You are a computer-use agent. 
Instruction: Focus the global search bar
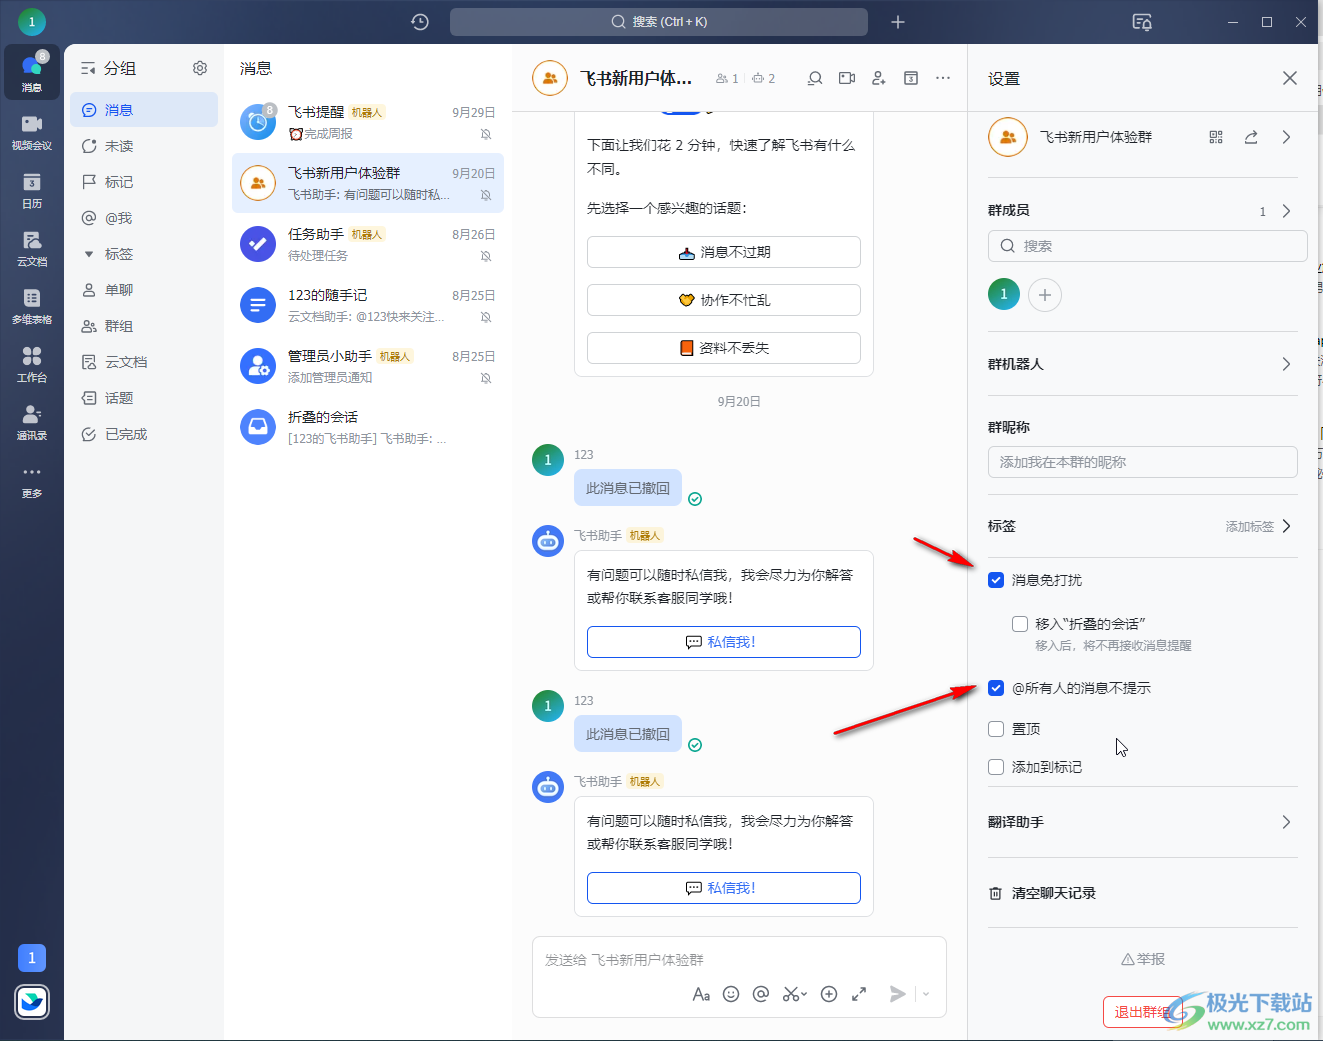coord(659,22)
